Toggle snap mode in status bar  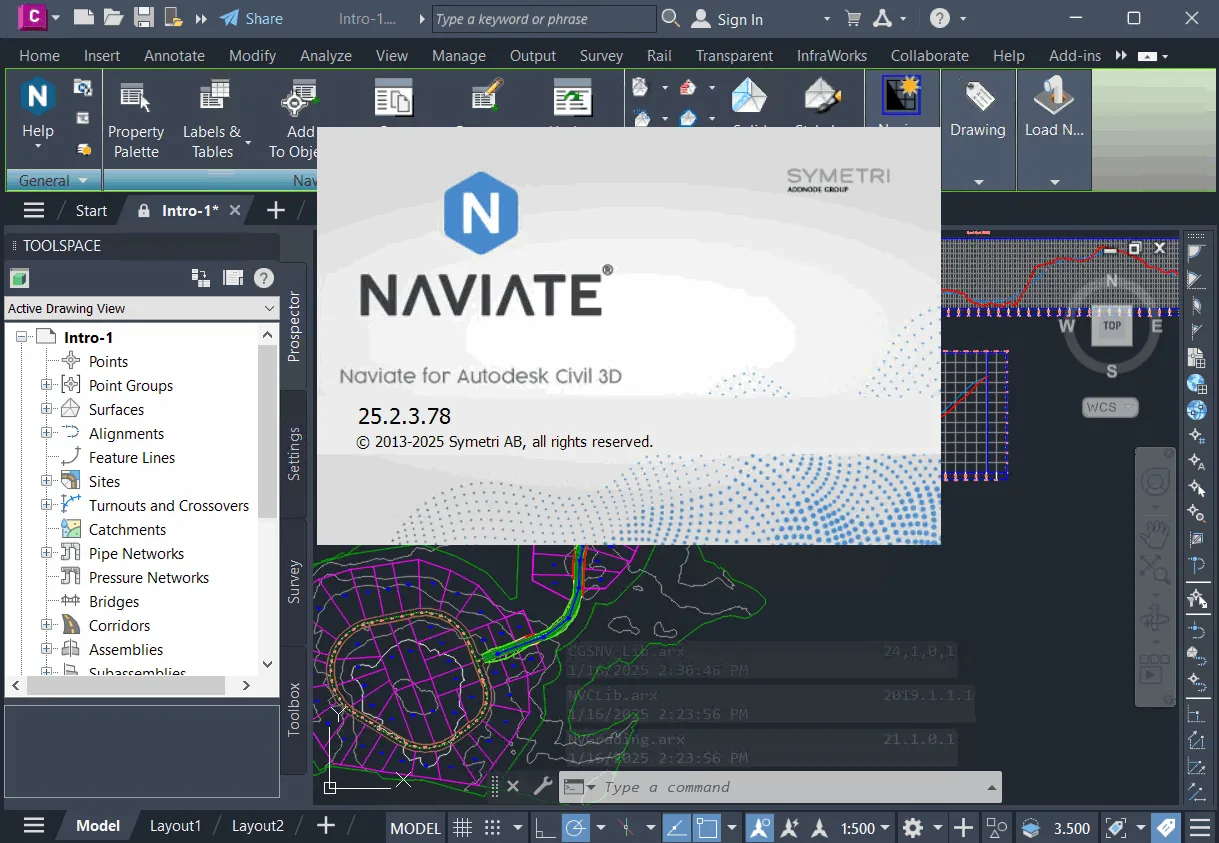(x=492, y=828)
